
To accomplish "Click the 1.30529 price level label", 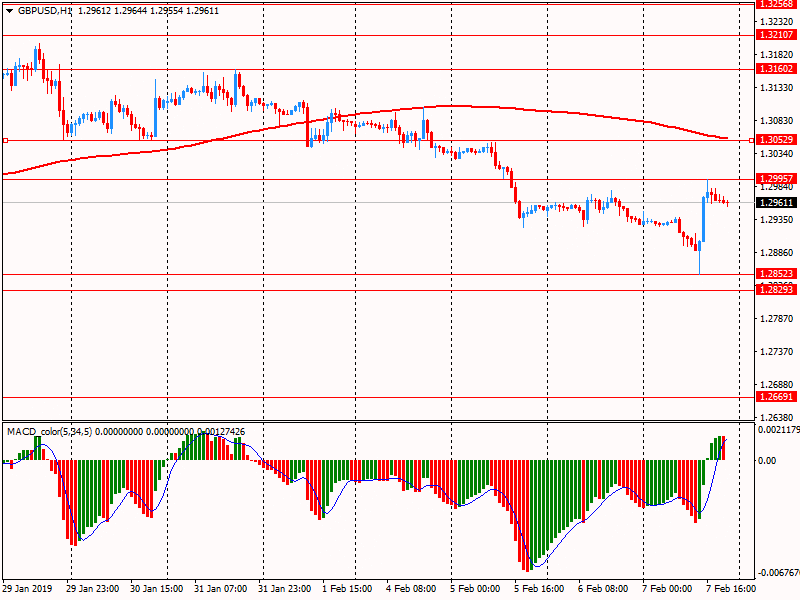I will click(x=777, y=141).
